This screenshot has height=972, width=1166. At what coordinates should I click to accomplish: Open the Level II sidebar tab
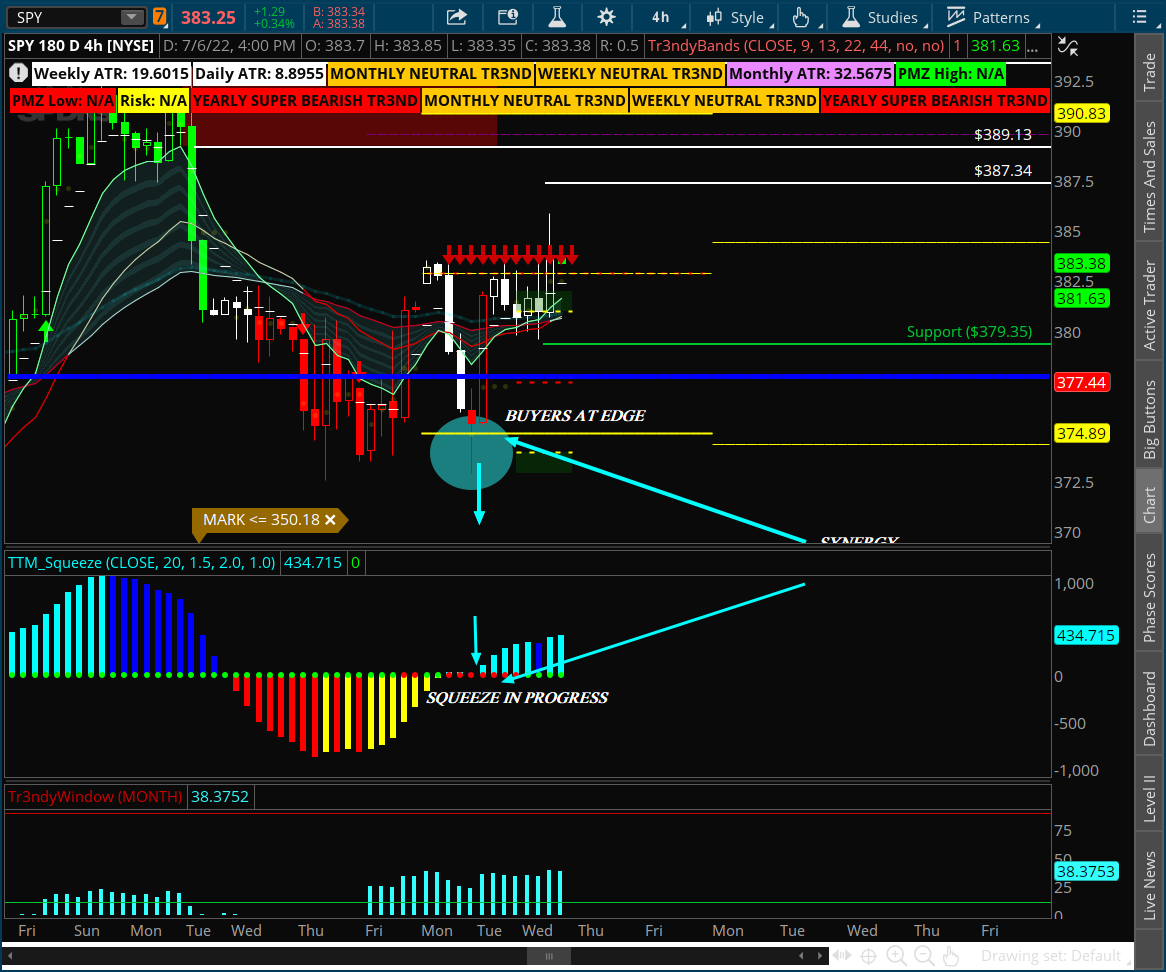1150,798
